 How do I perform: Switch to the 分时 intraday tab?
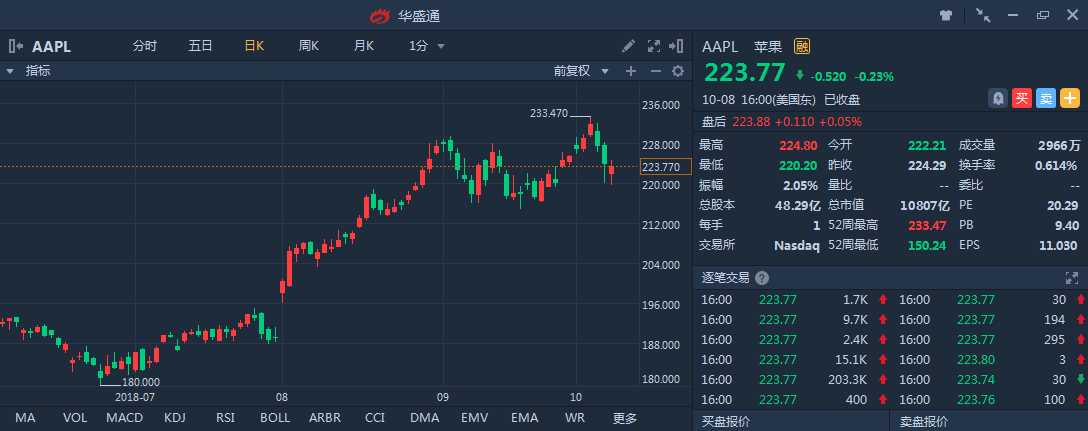[x=145, y=46]
